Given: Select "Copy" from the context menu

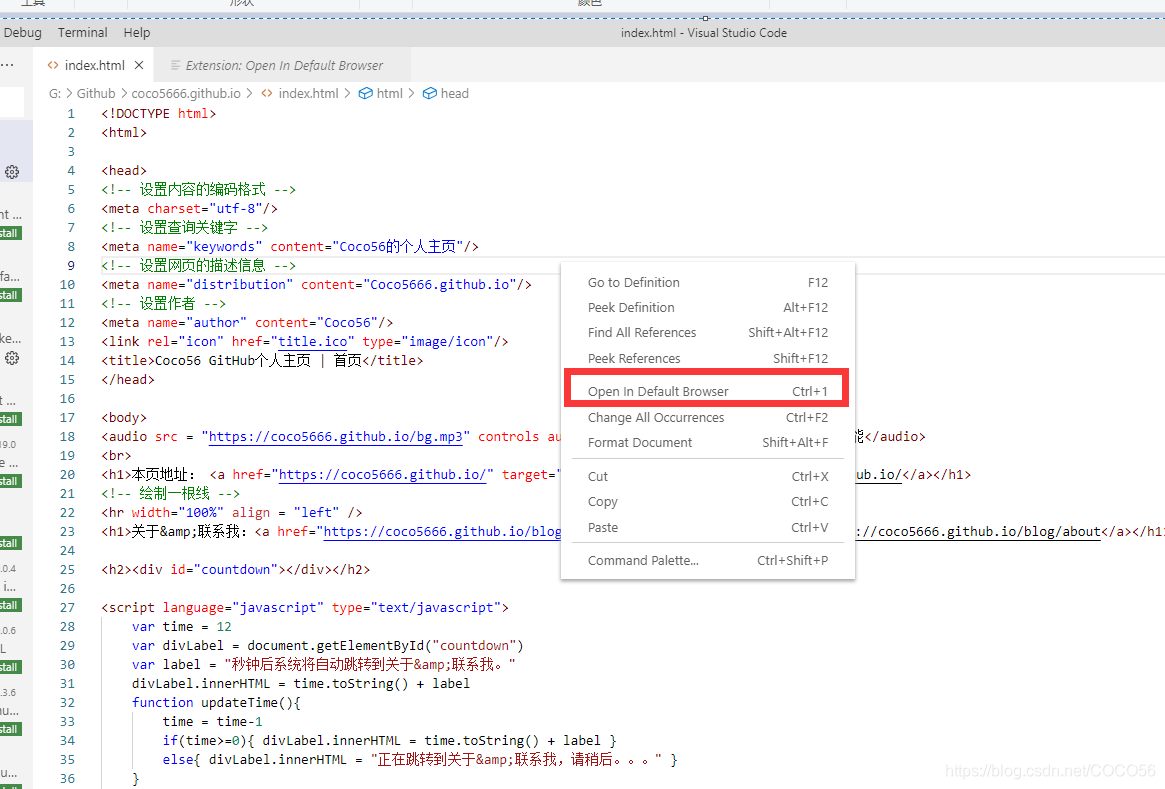Looking at the screenshot, I should (x=602, y=501).
